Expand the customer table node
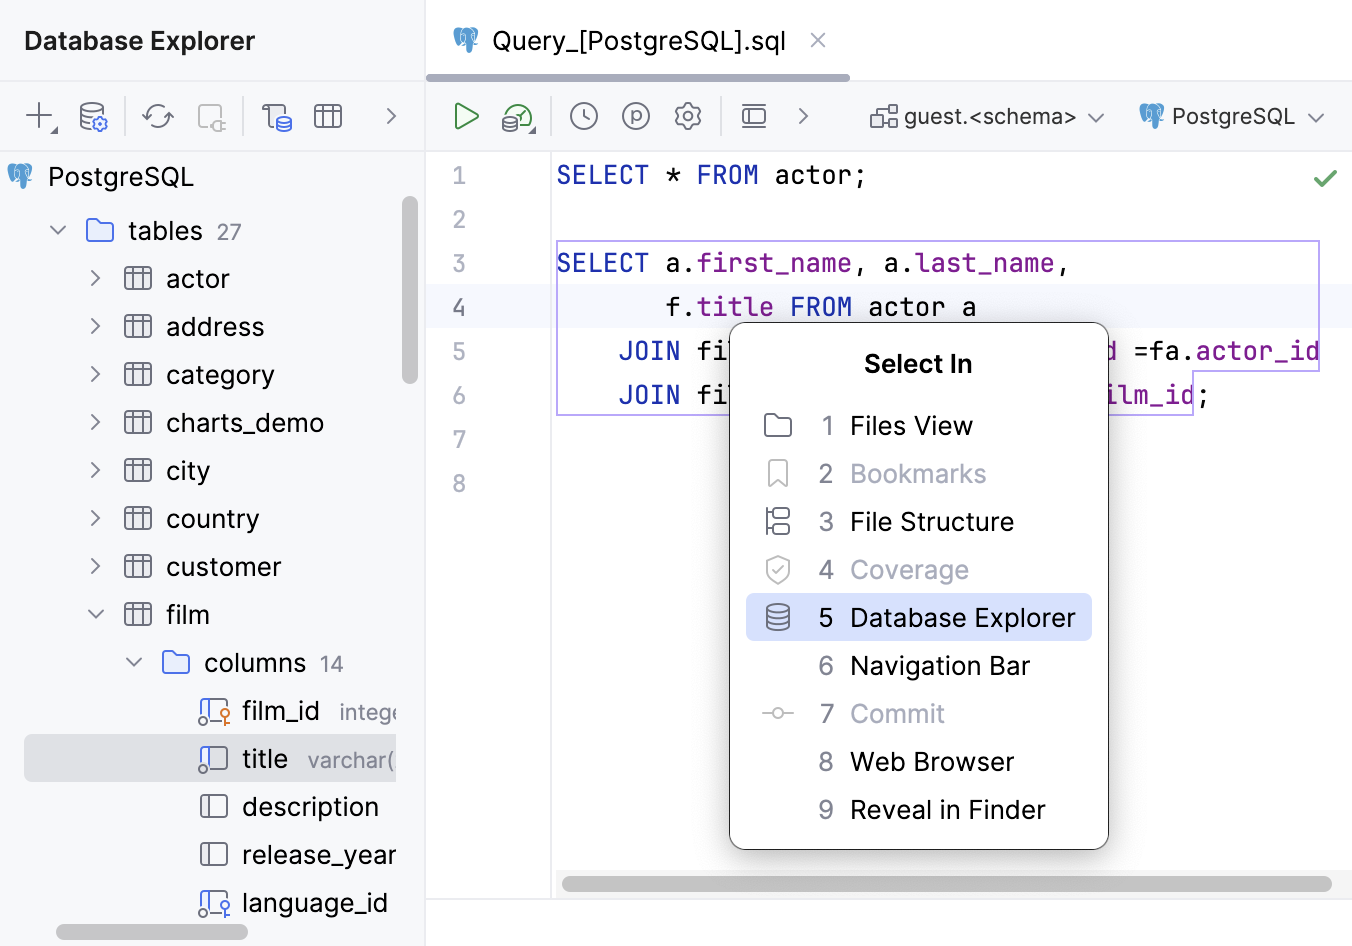1352x946 pixels. tap(95, 566)
